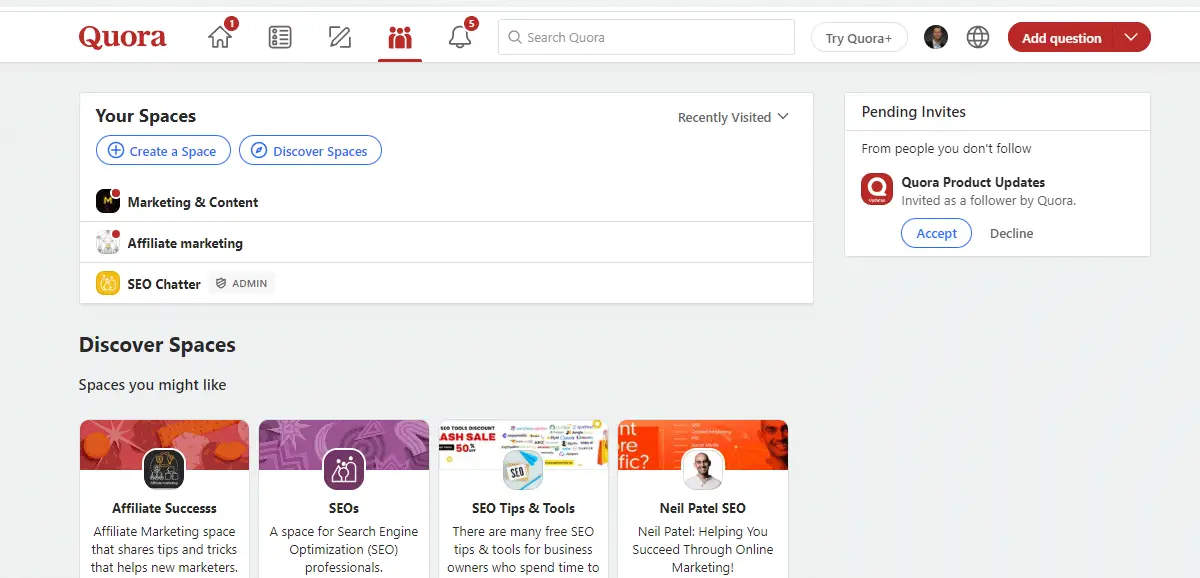Click the Discover Spaces section heading
The height and width of the screenshot is (578, 1200).
click(x=157, y=345)
